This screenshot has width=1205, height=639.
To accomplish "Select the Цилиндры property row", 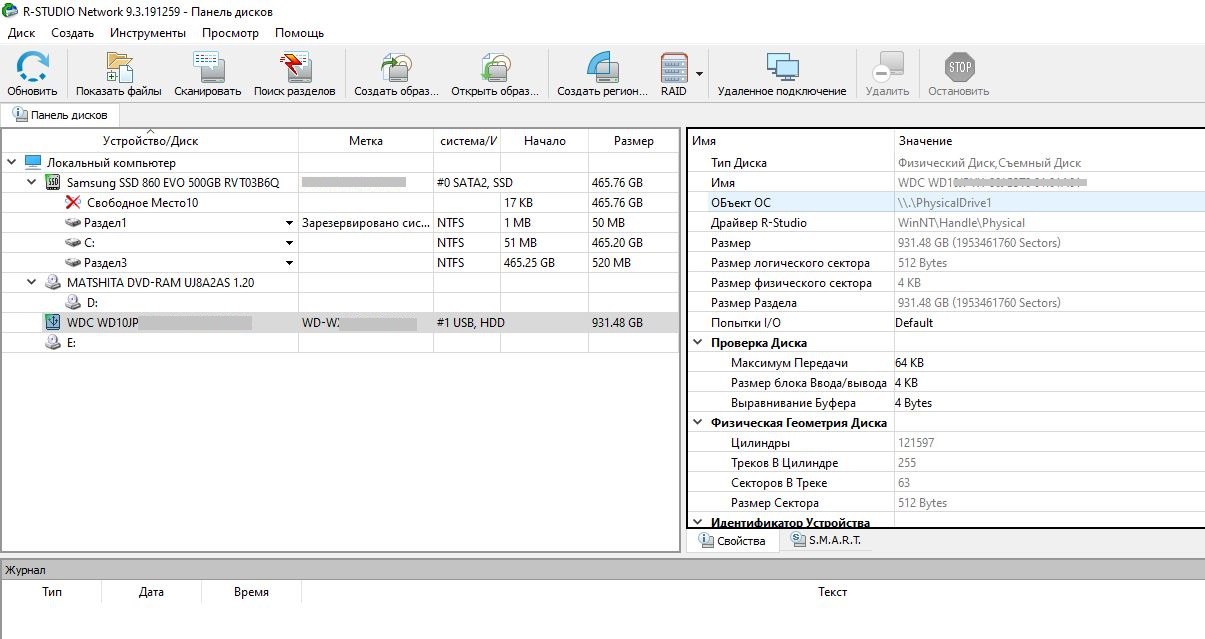I will pos(945,442).
